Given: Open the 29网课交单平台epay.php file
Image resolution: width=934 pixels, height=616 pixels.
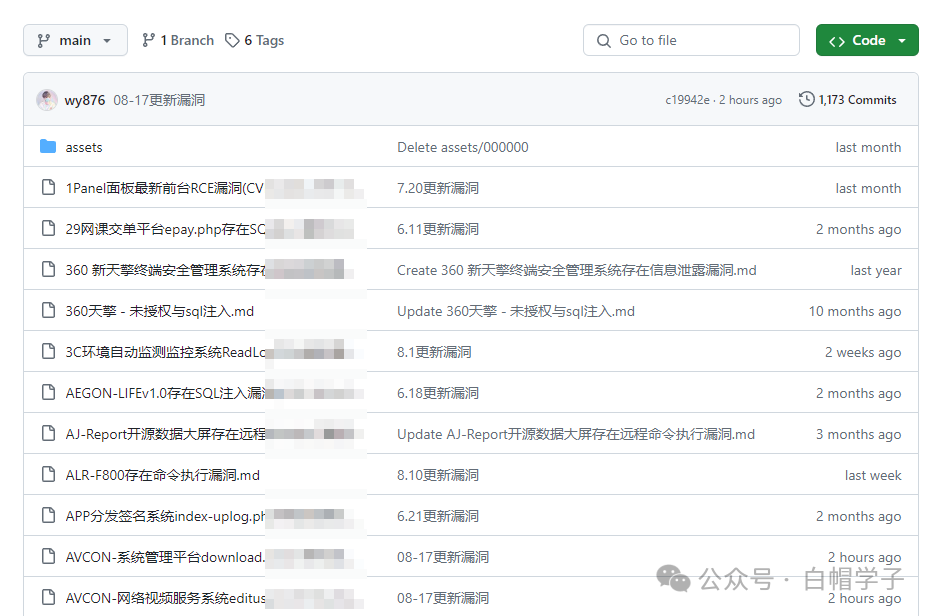Looking at the screenshot, I should [x=166, y=229].
